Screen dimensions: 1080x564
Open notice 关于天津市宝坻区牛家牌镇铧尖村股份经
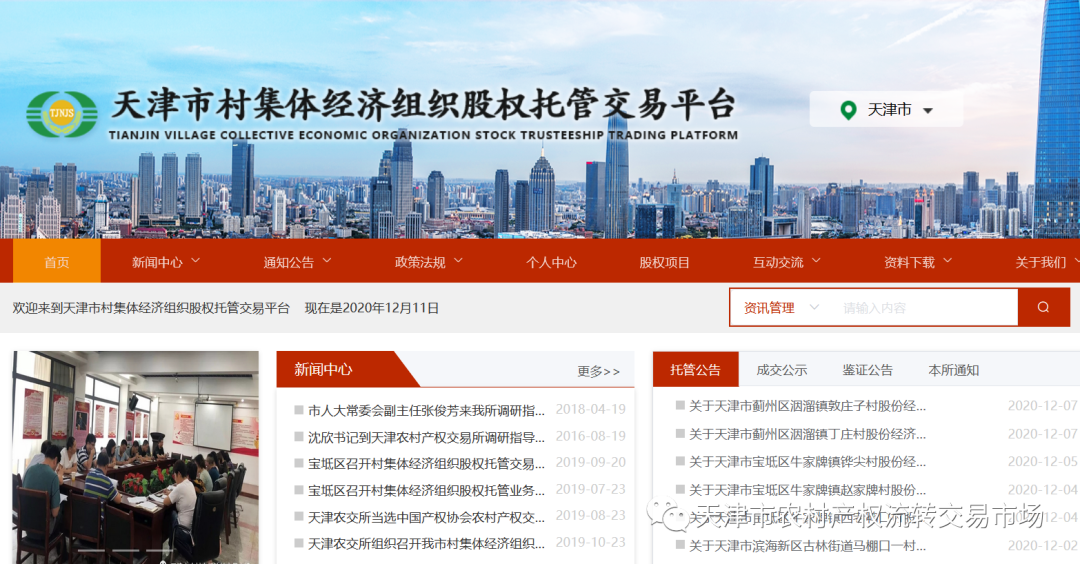point(807,461)
